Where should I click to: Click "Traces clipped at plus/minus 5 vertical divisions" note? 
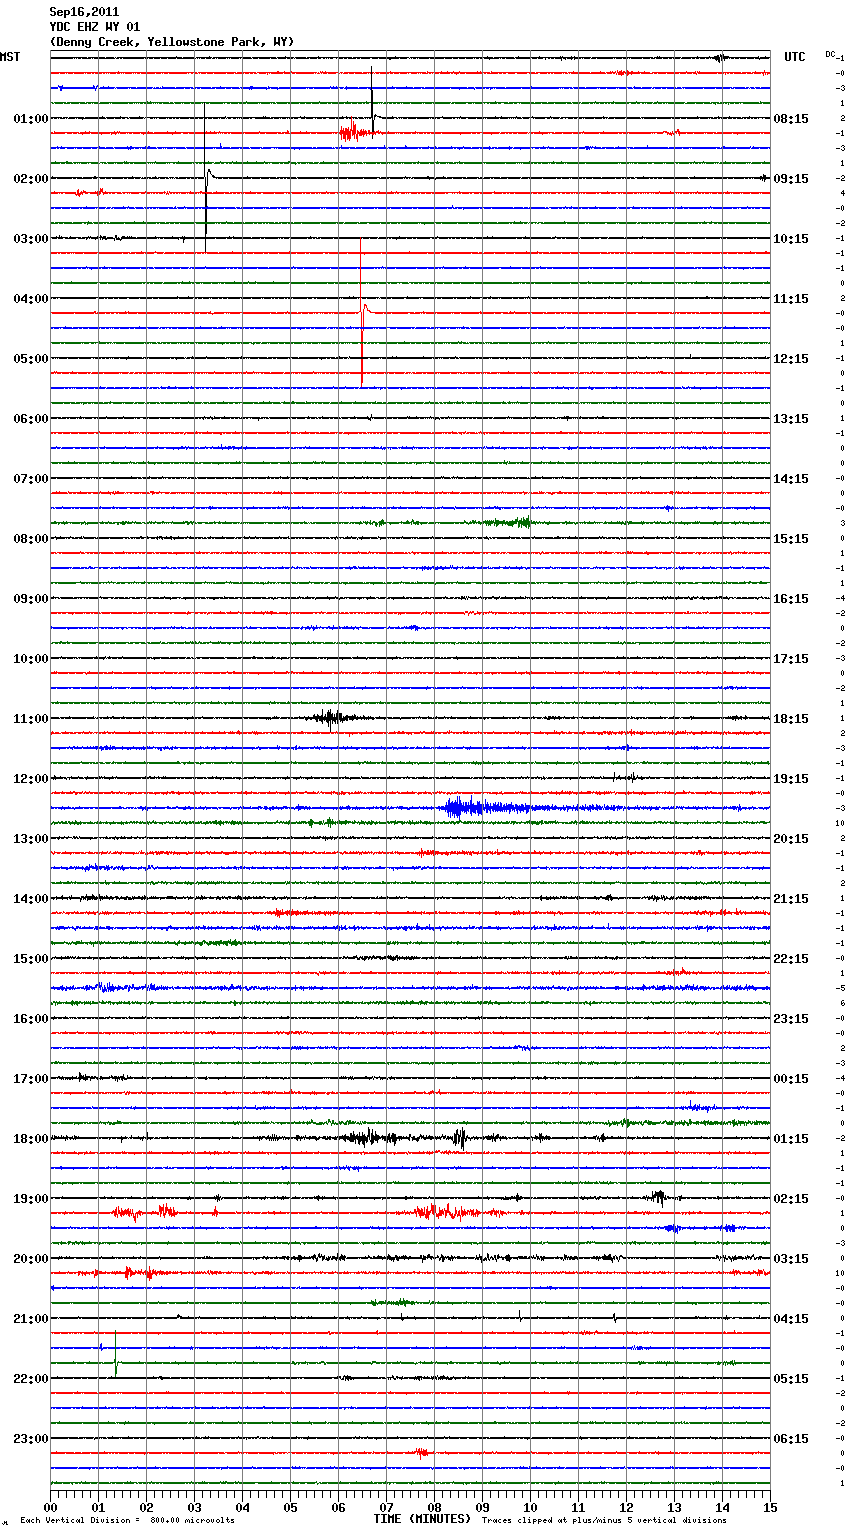tap(604, 1521)
